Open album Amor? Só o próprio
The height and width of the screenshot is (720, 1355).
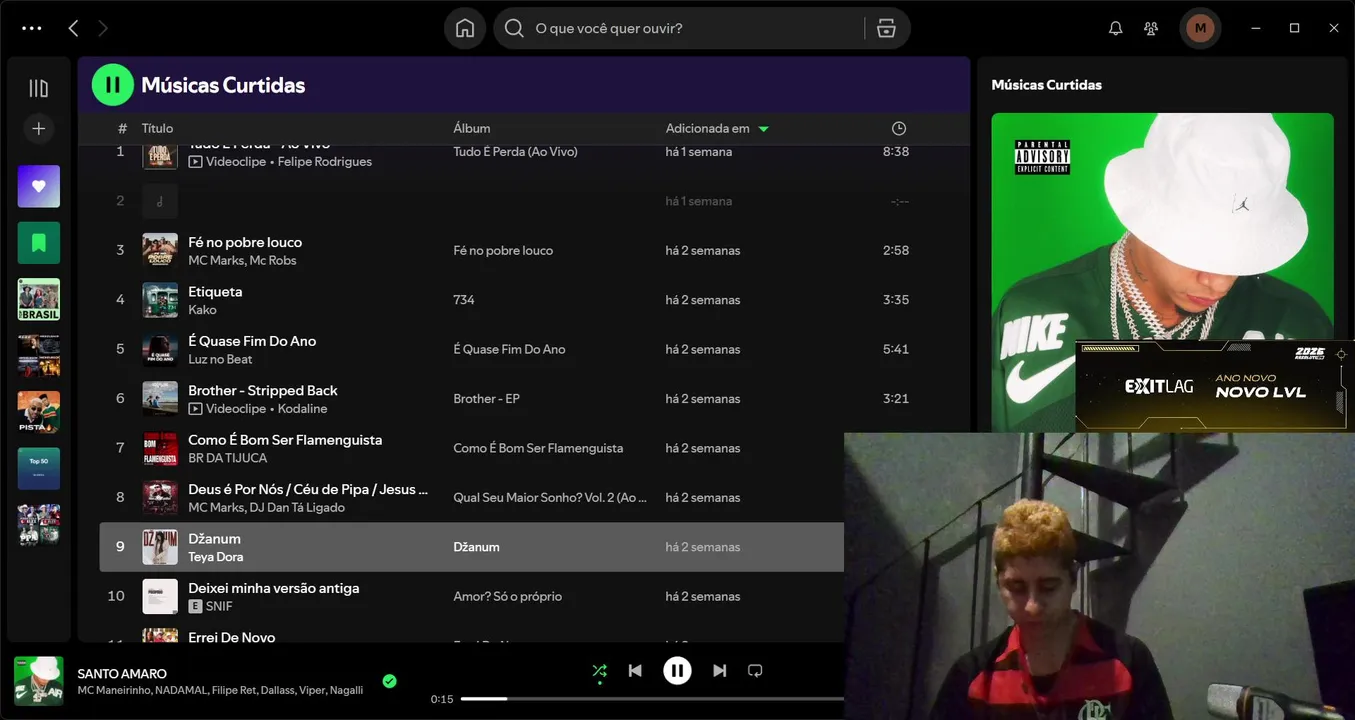pyautogui.click(x=507, y=596)
